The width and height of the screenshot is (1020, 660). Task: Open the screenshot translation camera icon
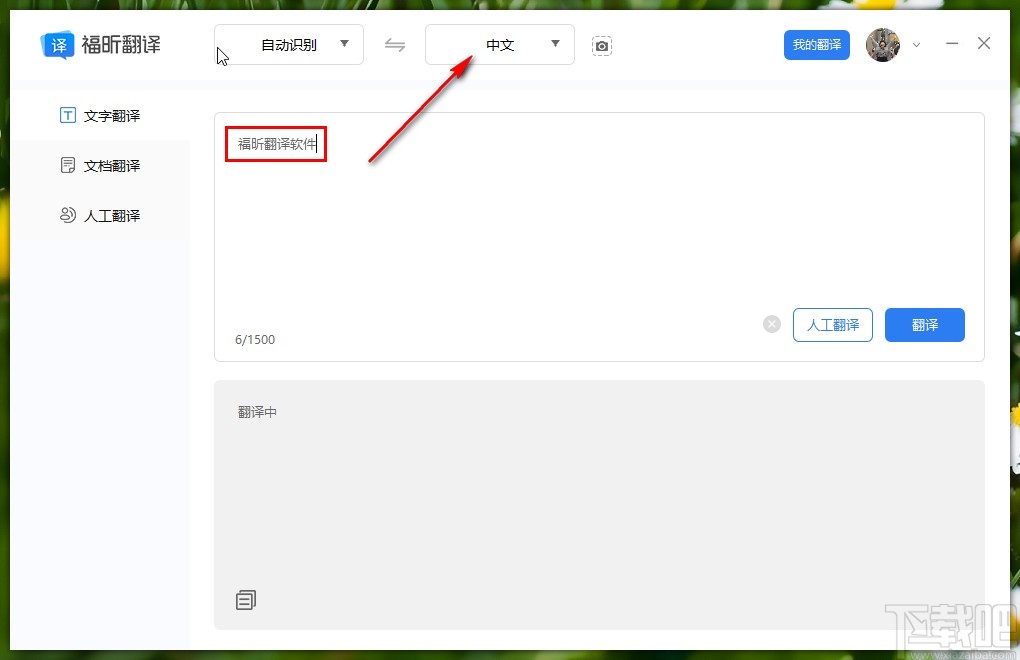pos(602,46)
